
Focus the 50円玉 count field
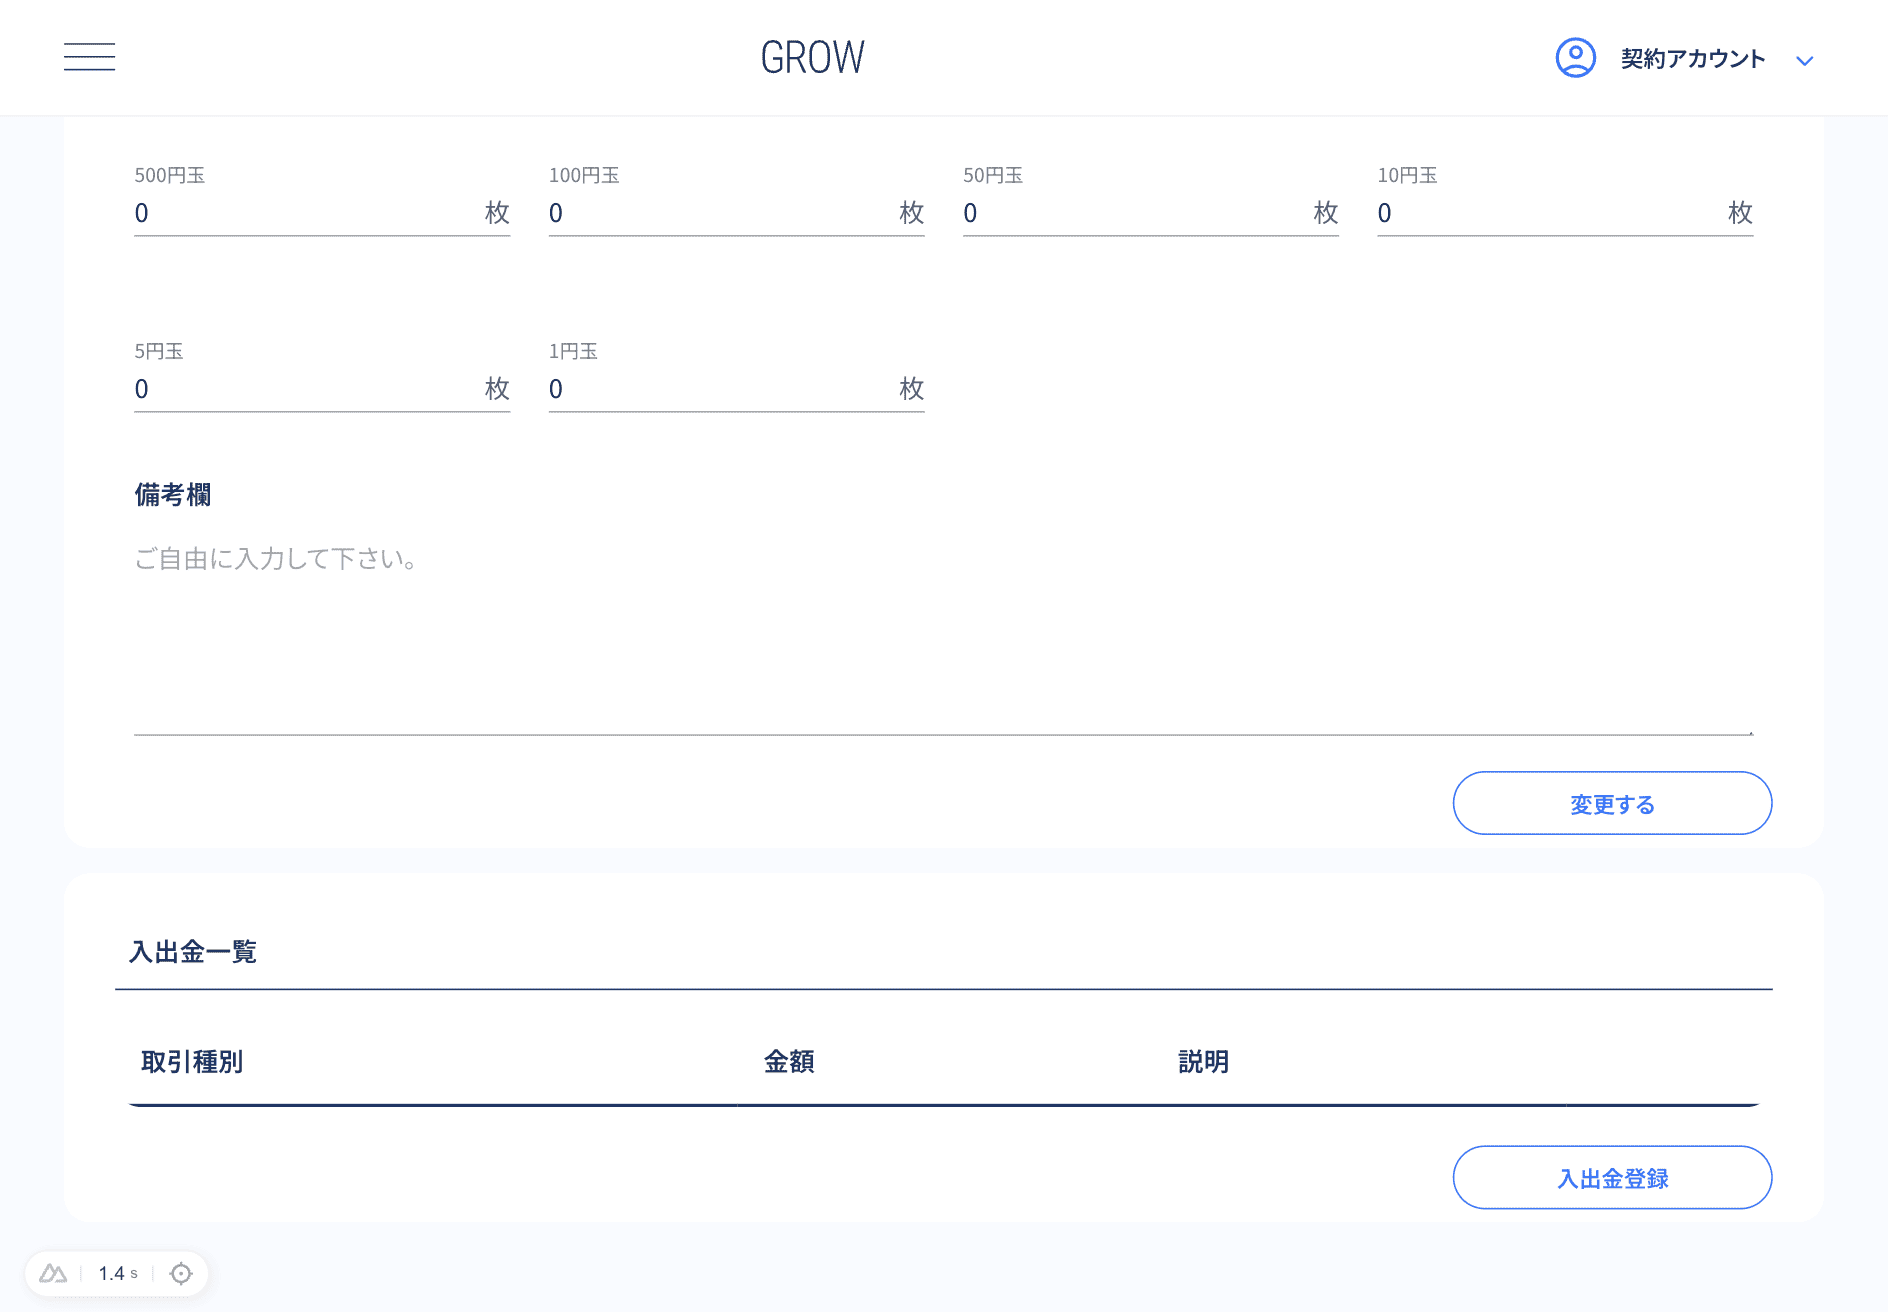(x=1134, y=213)
